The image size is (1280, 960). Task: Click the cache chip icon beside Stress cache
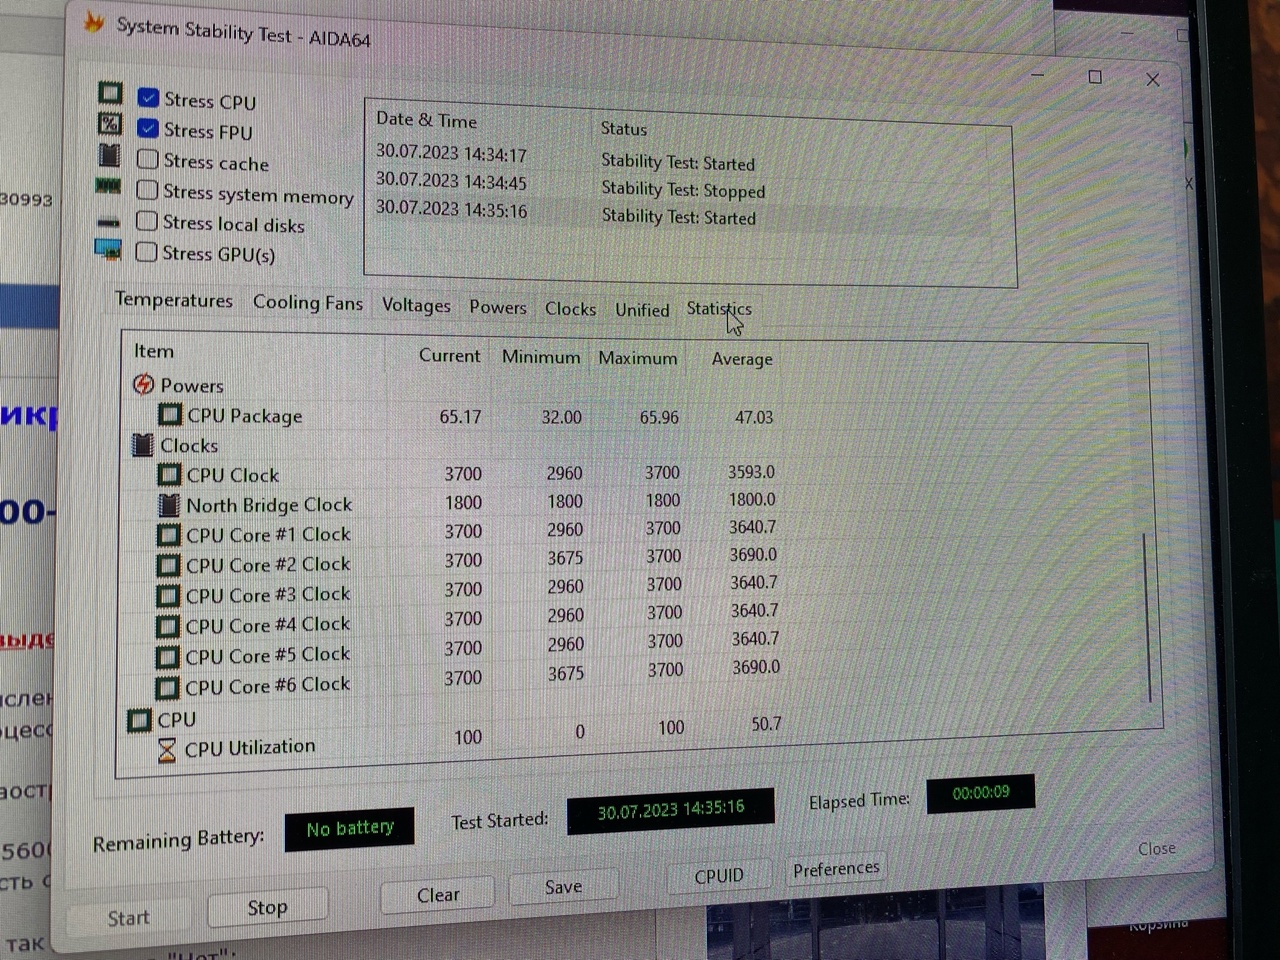(110, 155)
